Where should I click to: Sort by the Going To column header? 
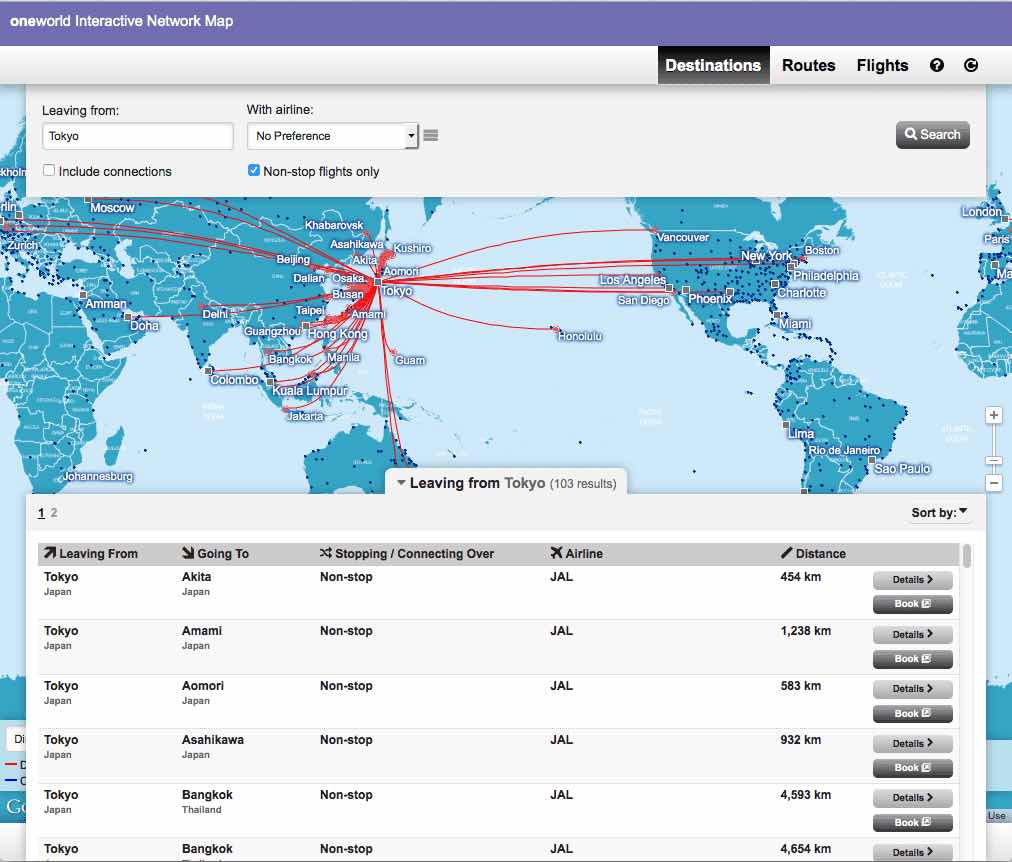pyautogui.click(x=216, y=554)
